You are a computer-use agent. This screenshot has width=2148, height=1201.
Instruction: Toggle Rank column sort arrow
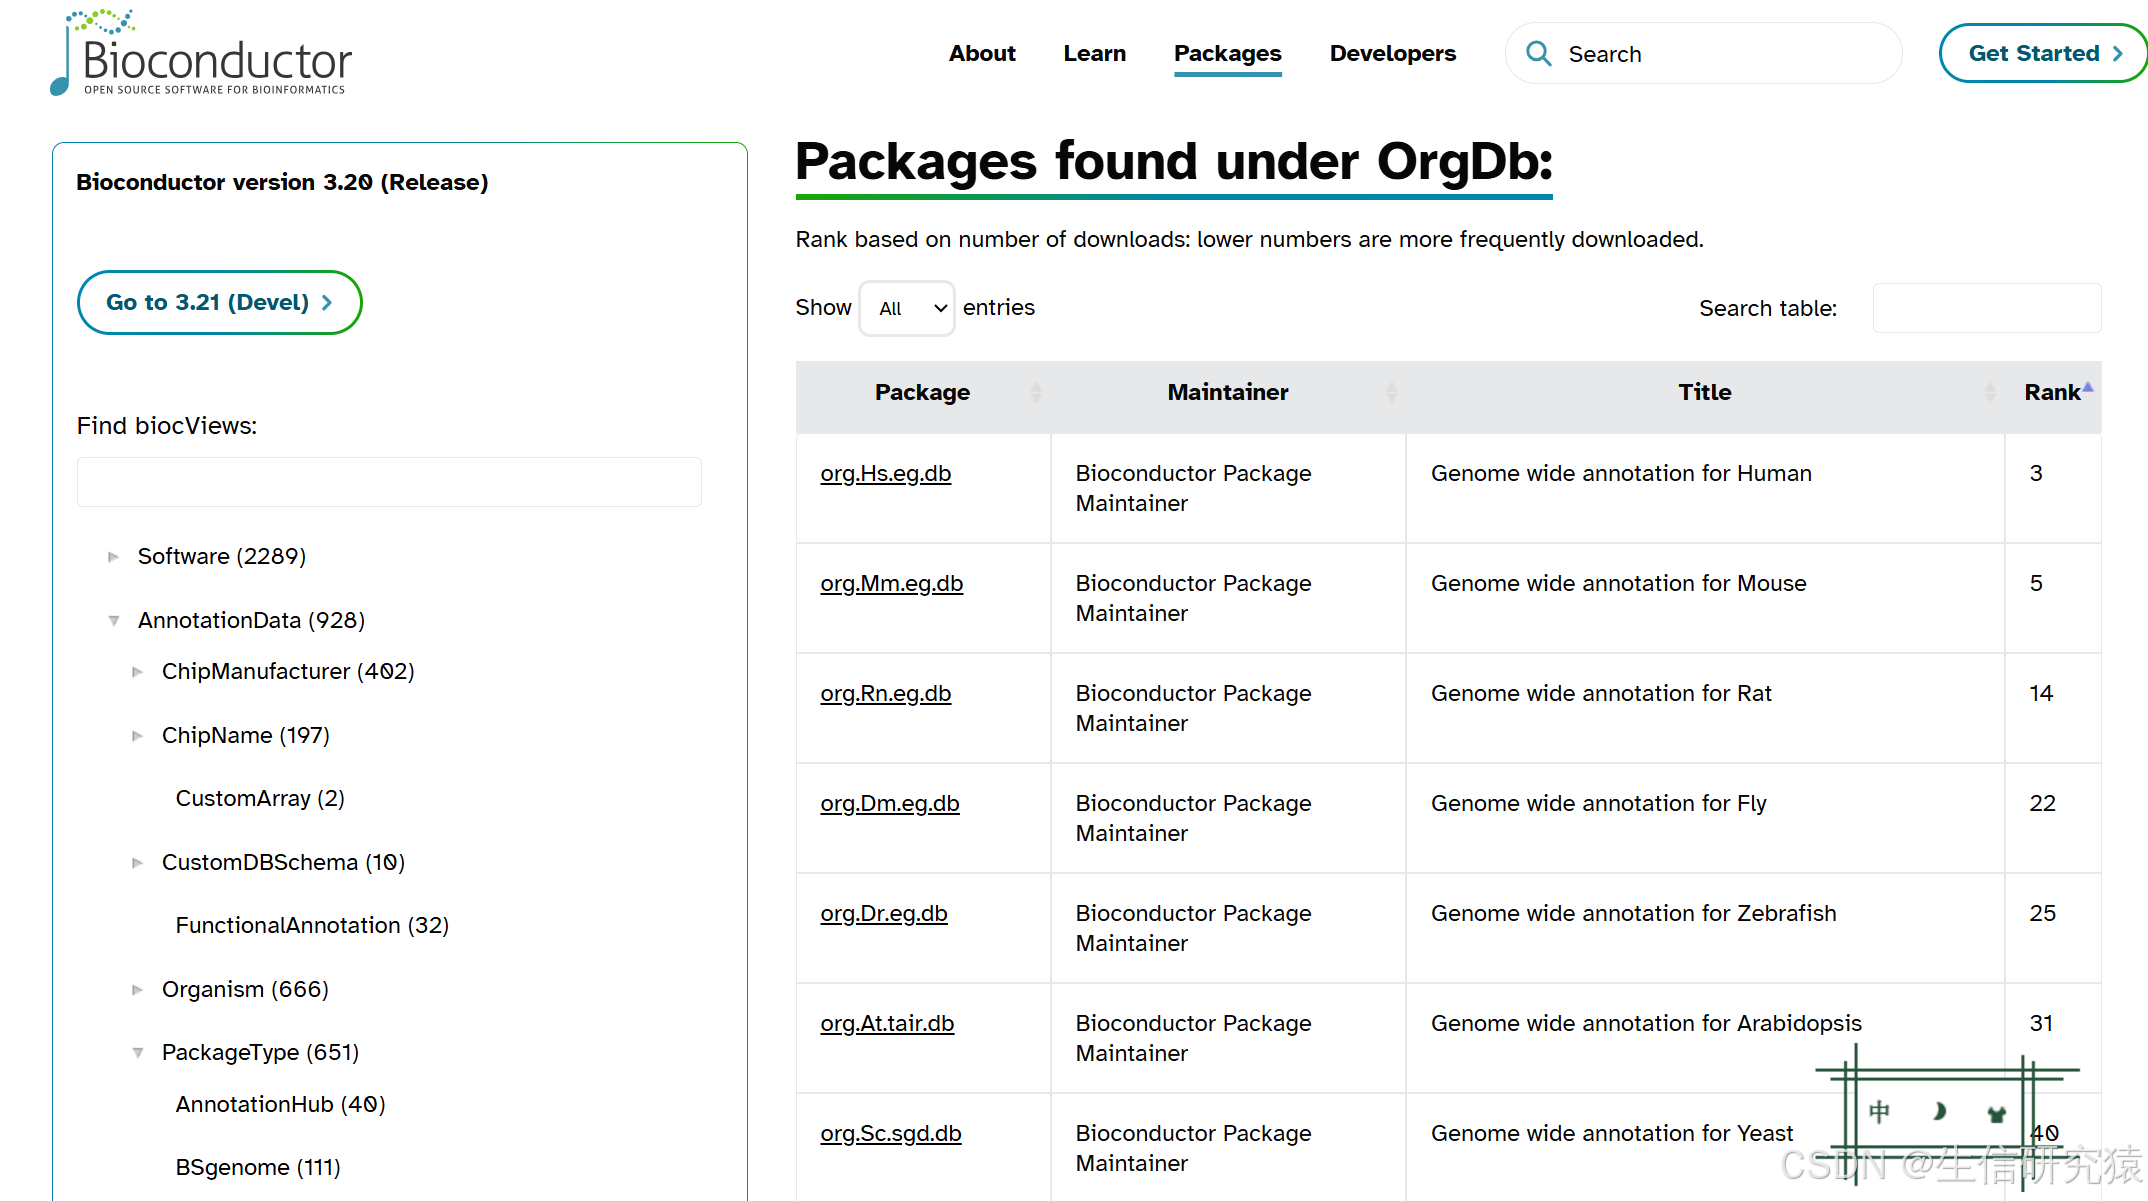coord(2087,389)
